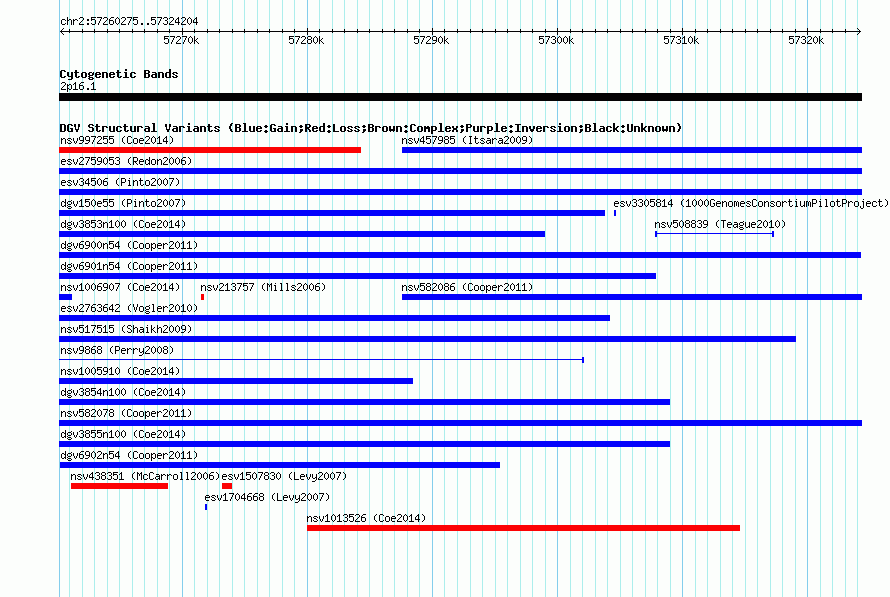Viewport: 890px width, 597px height.
Task: Open the dgv6901n54 (Cooper2011) label
Action: [x=129, y=266]
